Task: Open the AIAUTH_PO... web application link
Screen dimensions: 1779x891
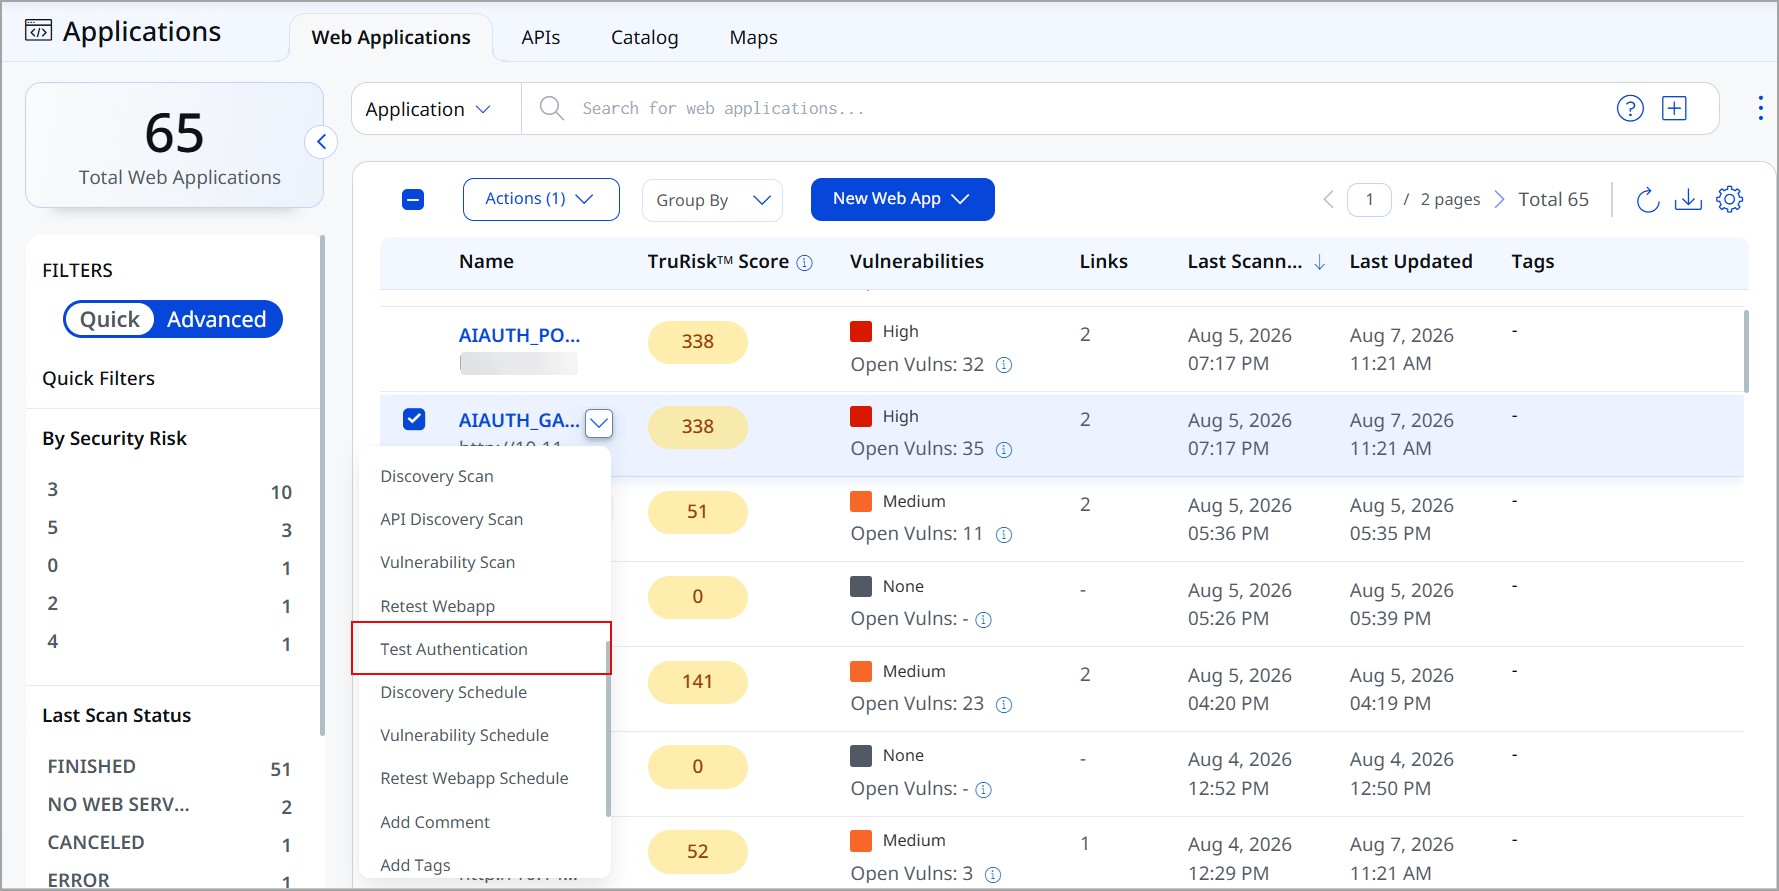Action: (519, 335)
